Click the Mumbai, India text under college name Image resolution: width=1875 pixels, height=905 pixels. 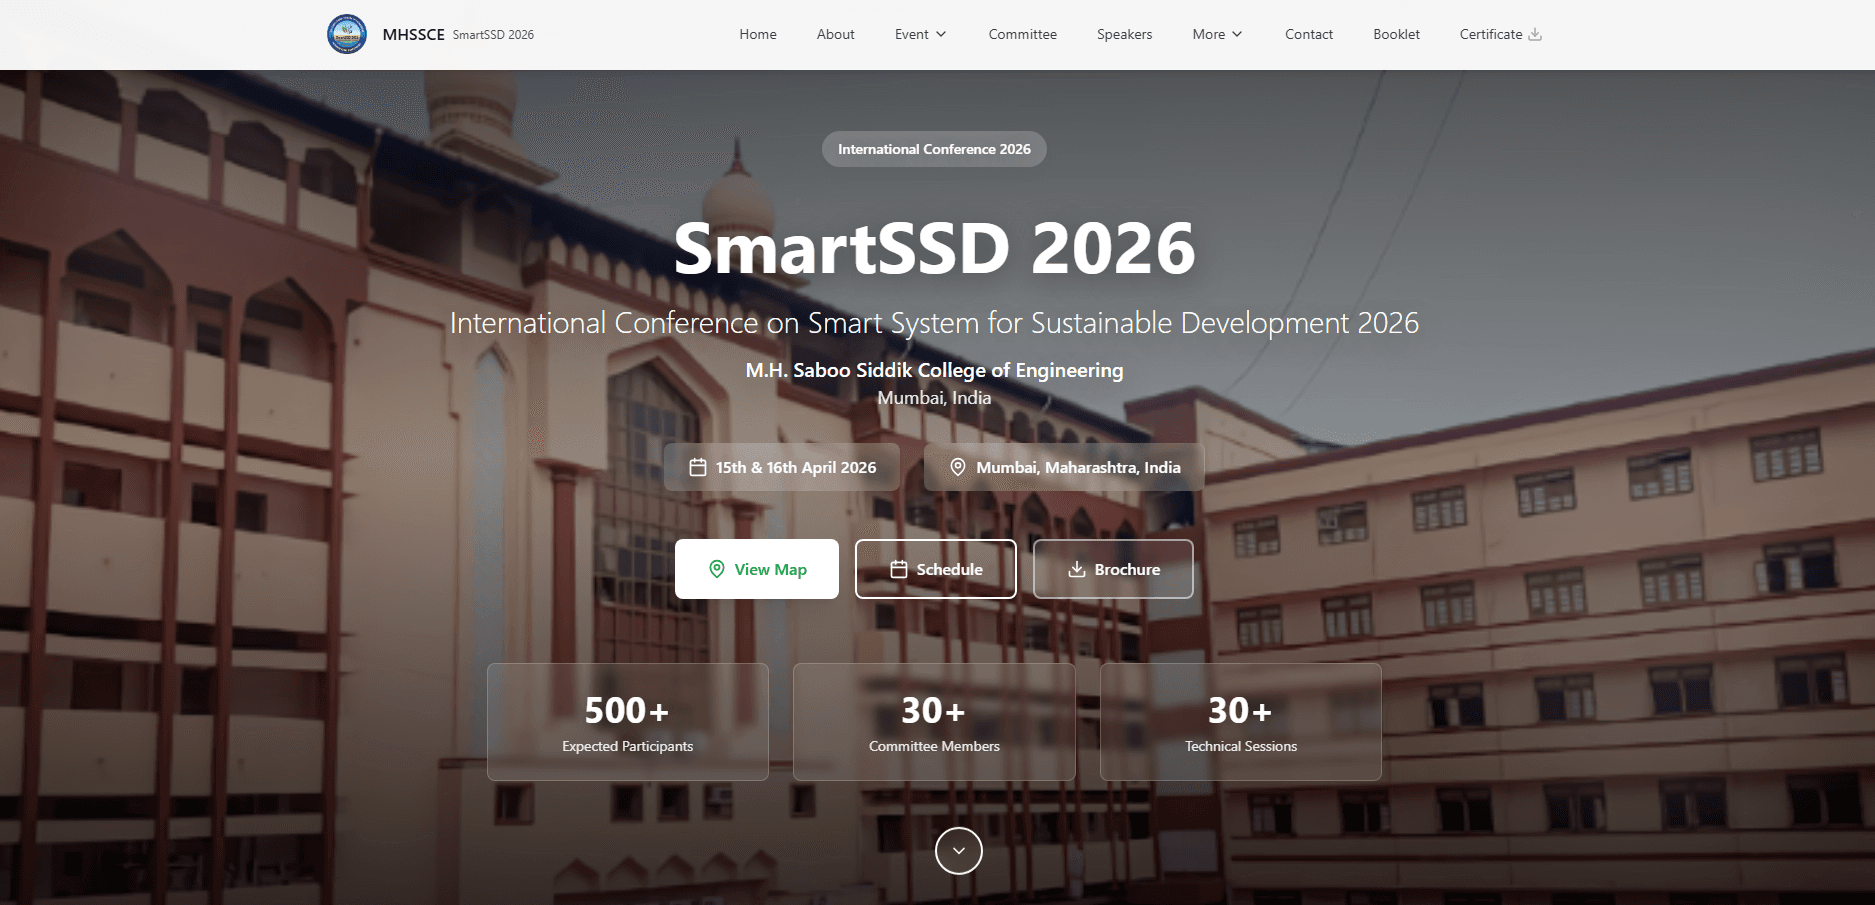coord(934,398)
